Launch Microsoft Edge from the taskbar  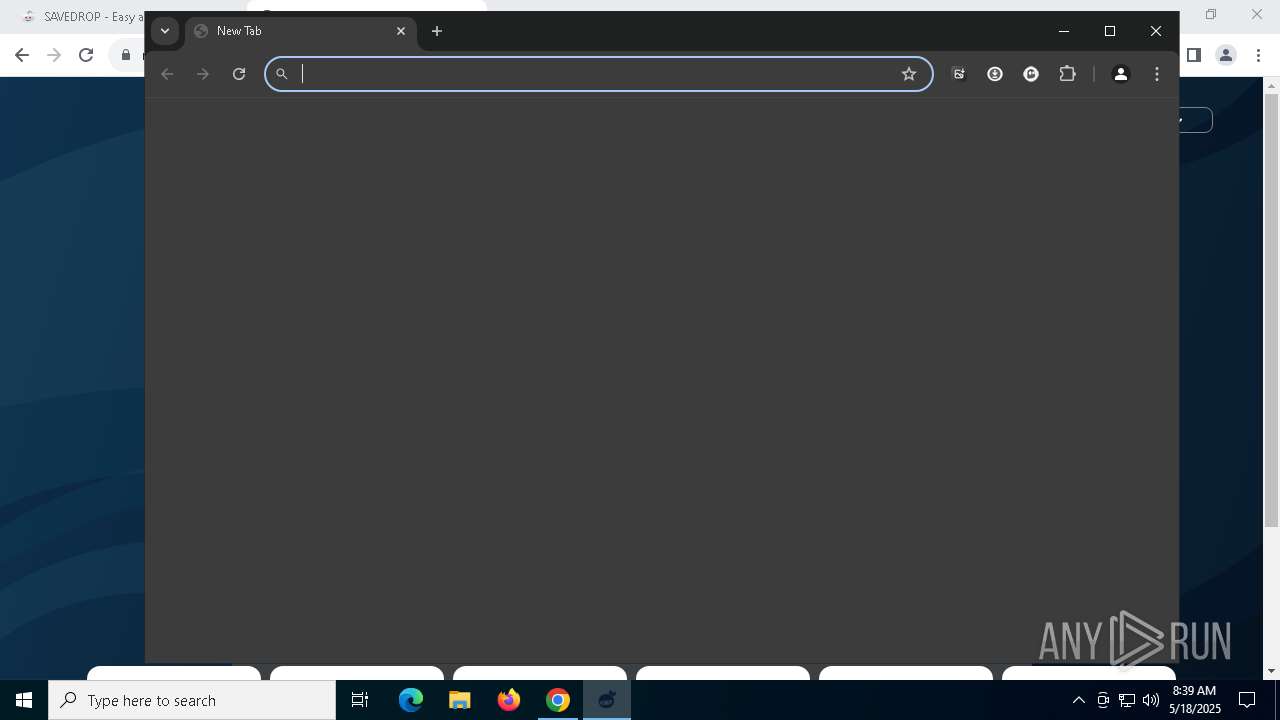pyautogui.click(x=411, y=700)
